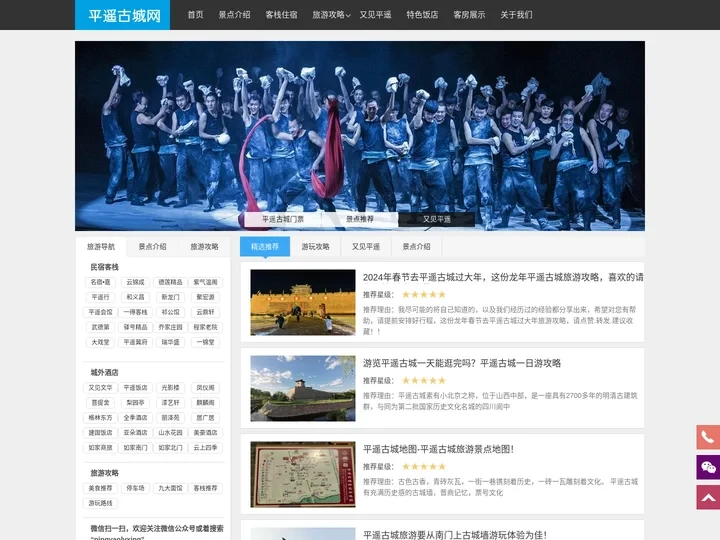Select the 游玩攻略 content tab

point(315,247)
